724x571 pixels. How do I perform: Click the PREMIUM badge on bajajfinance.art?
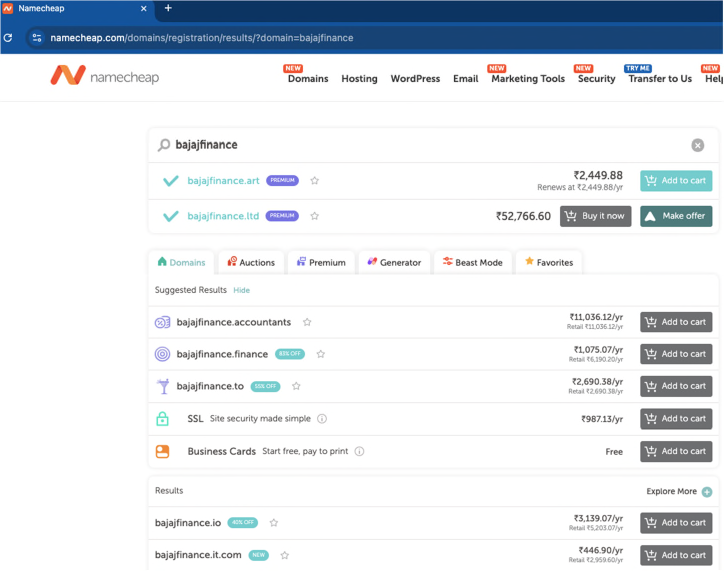(282, 180)
